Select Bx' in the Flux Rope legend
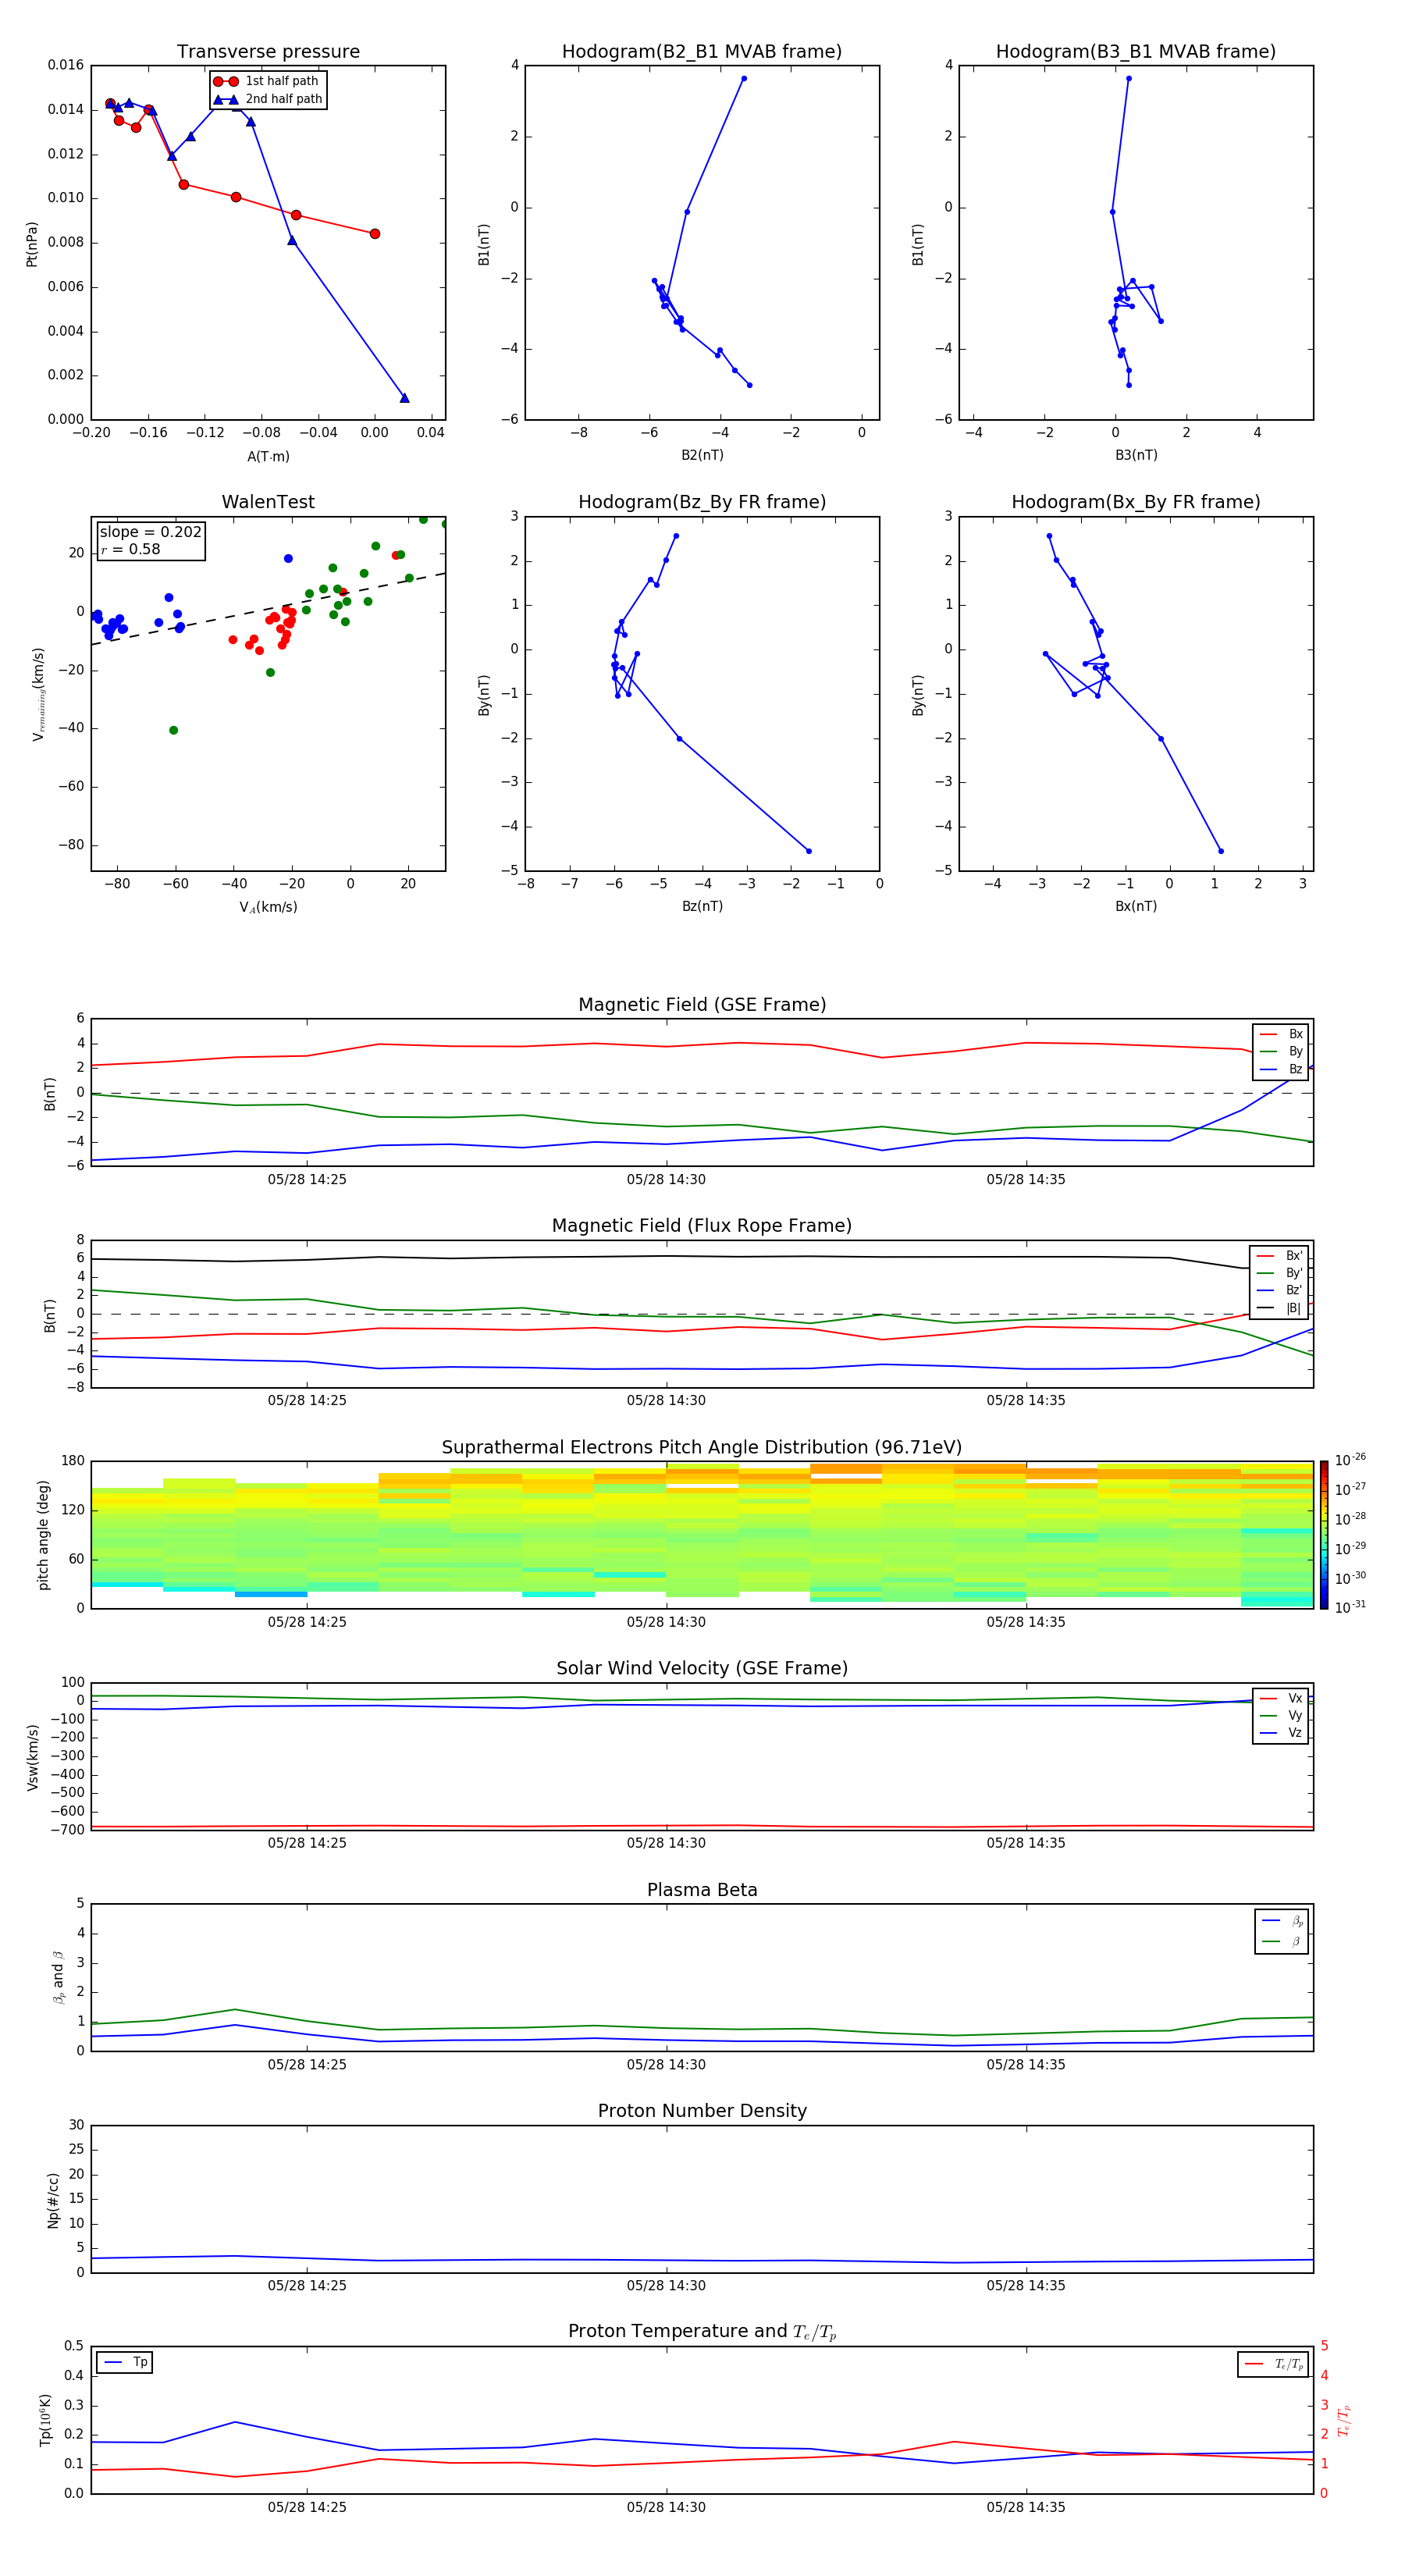 click(1280, 1256)
